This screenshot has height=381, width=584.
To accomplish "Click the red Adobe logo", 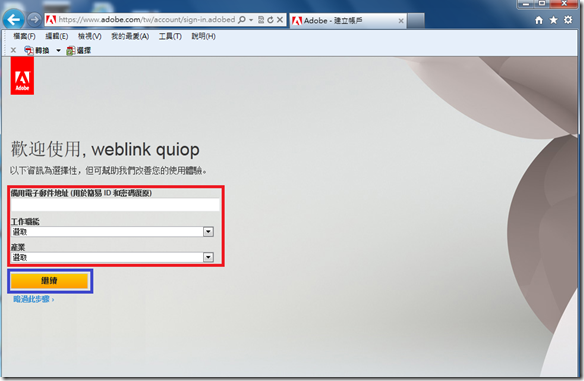I will pos(22,76).
